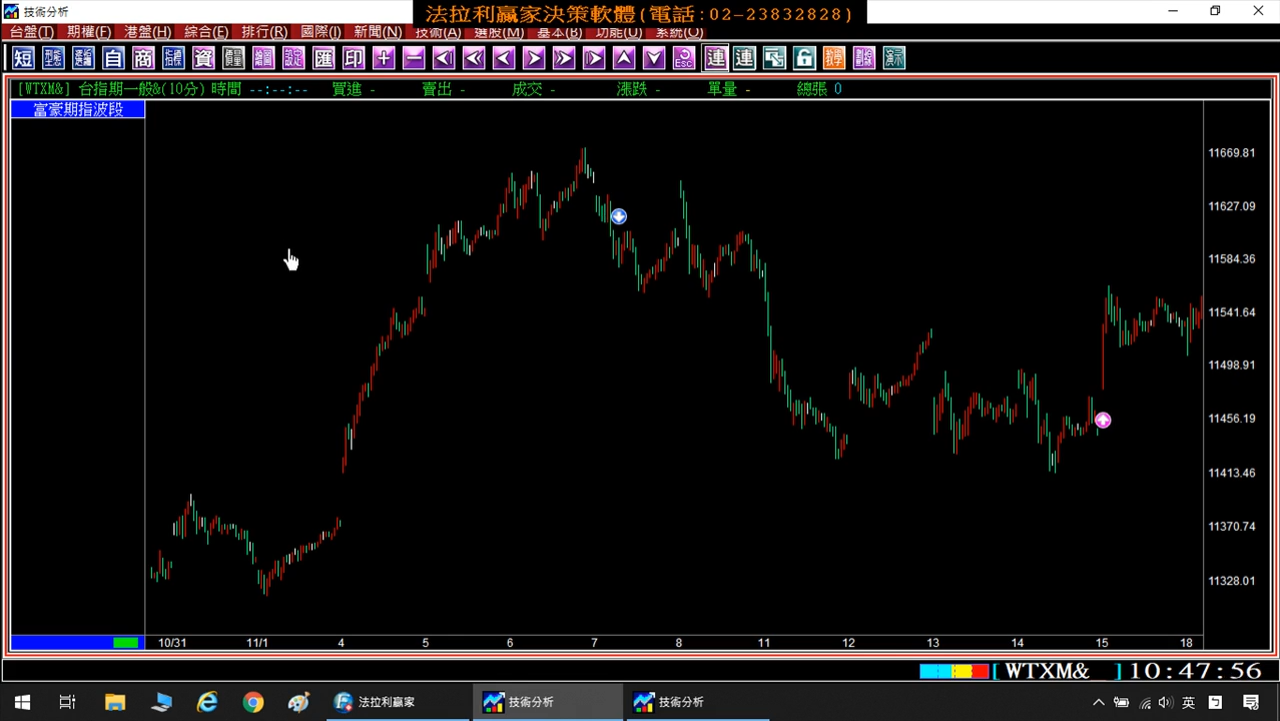Image resolution: width=1280 pixels, height=721 pixels.
Task: Zoom out with the minus icon
Action: [413, 58]
